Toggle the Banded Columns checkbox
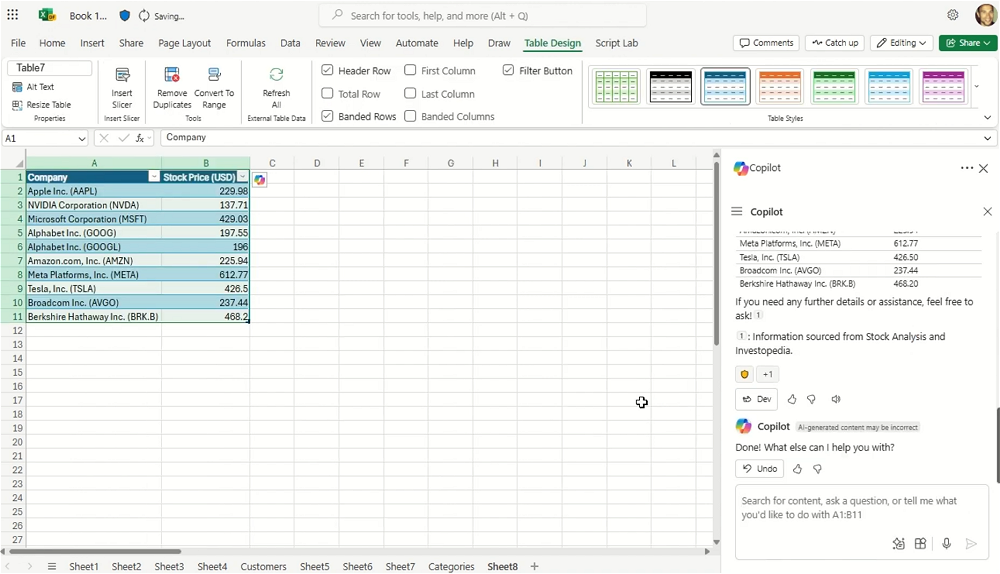The height and width of the screenshot is (574, 1000). tap(410, 116)
